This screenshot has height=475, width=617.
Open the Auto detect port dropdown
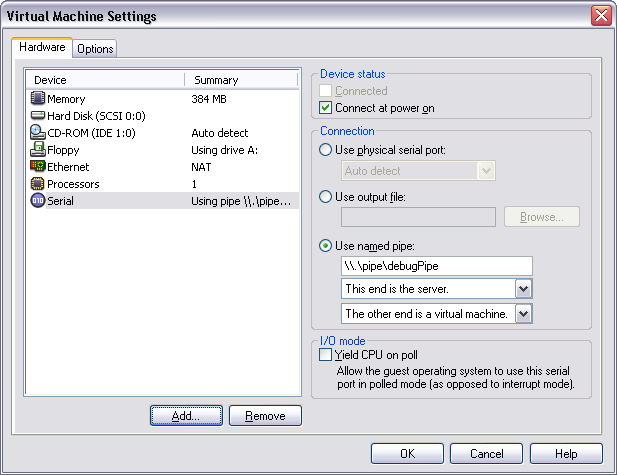coord(486,171)
